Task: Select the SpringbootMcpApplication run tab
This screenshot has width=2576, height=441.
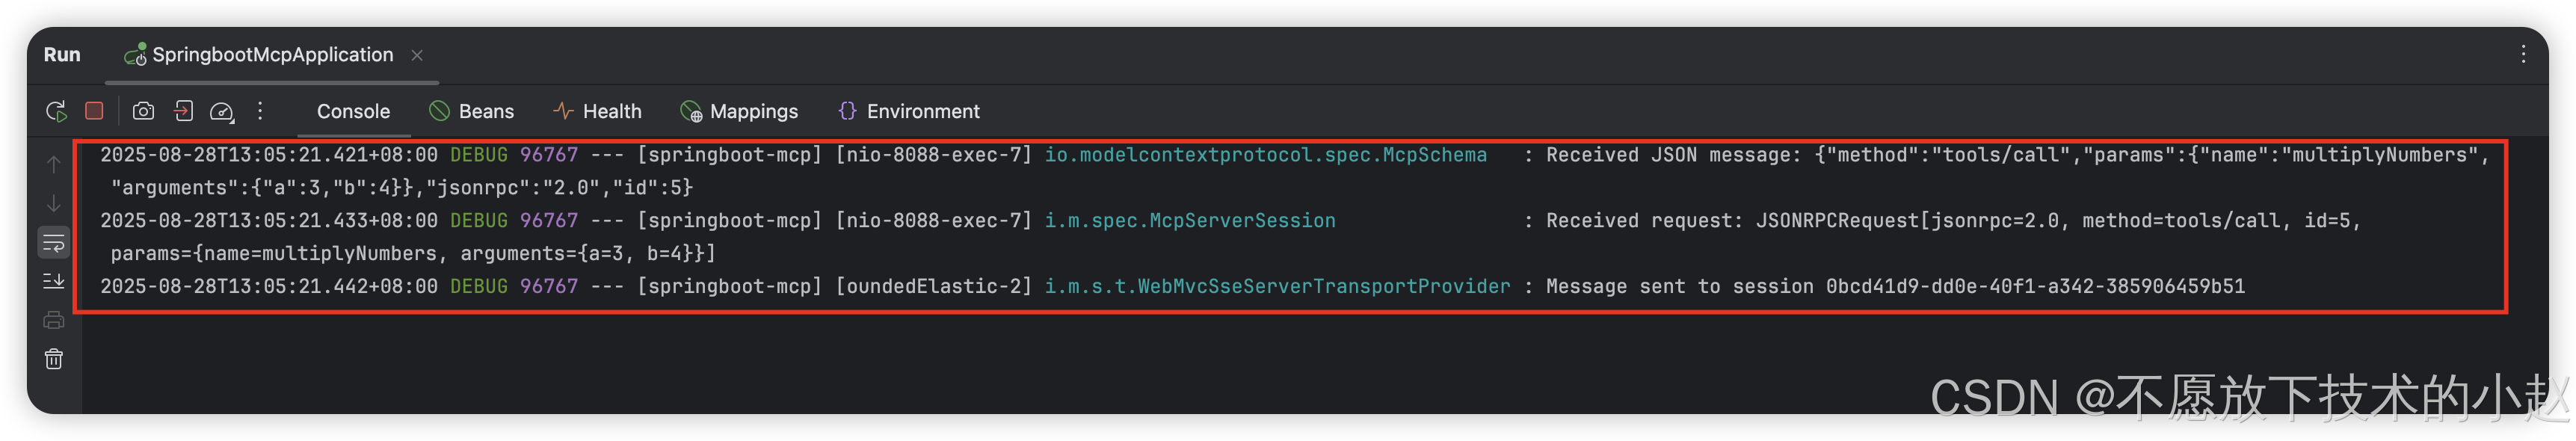Action: pos(259,55)
